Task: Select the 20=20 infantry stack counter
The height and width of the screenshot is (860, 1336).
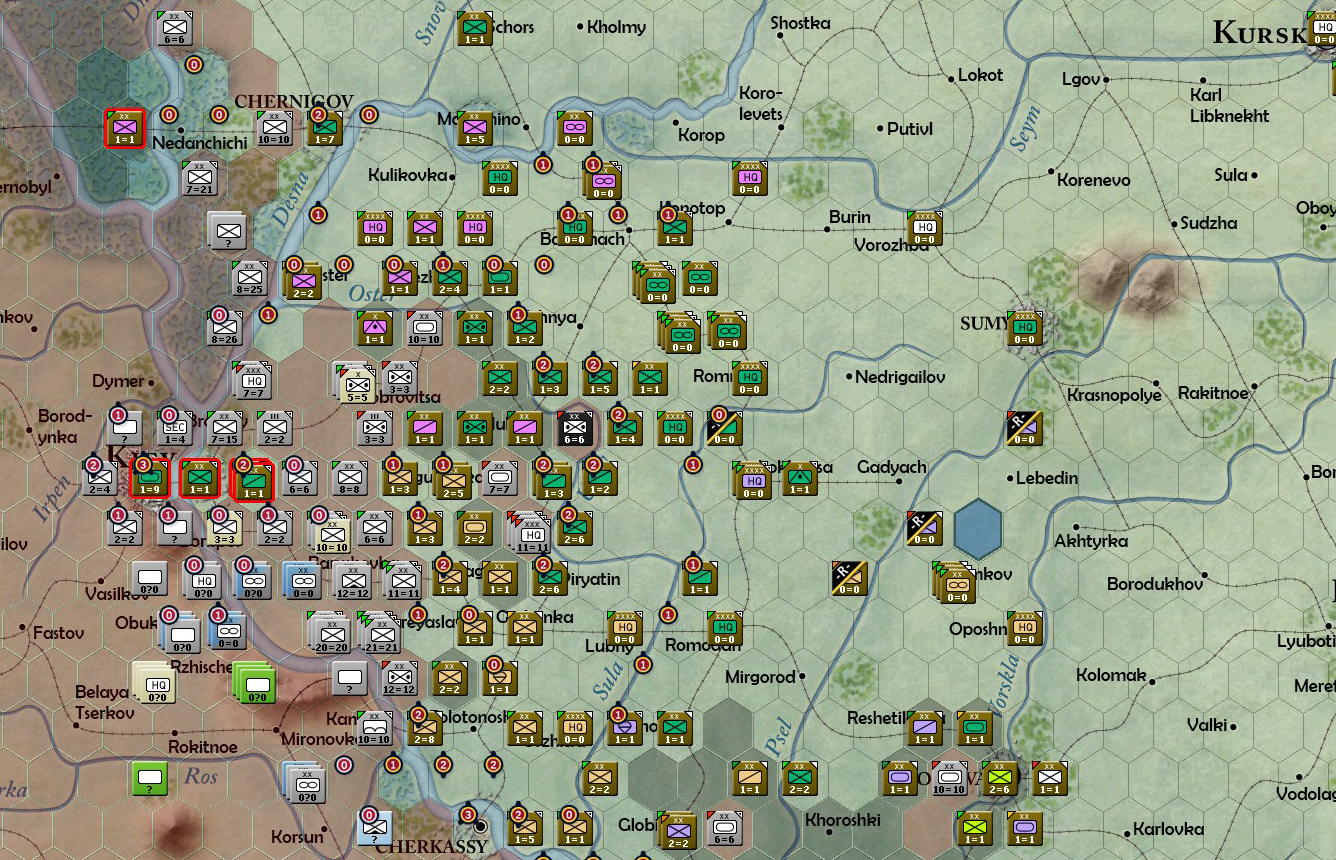Action: (331, 633)
